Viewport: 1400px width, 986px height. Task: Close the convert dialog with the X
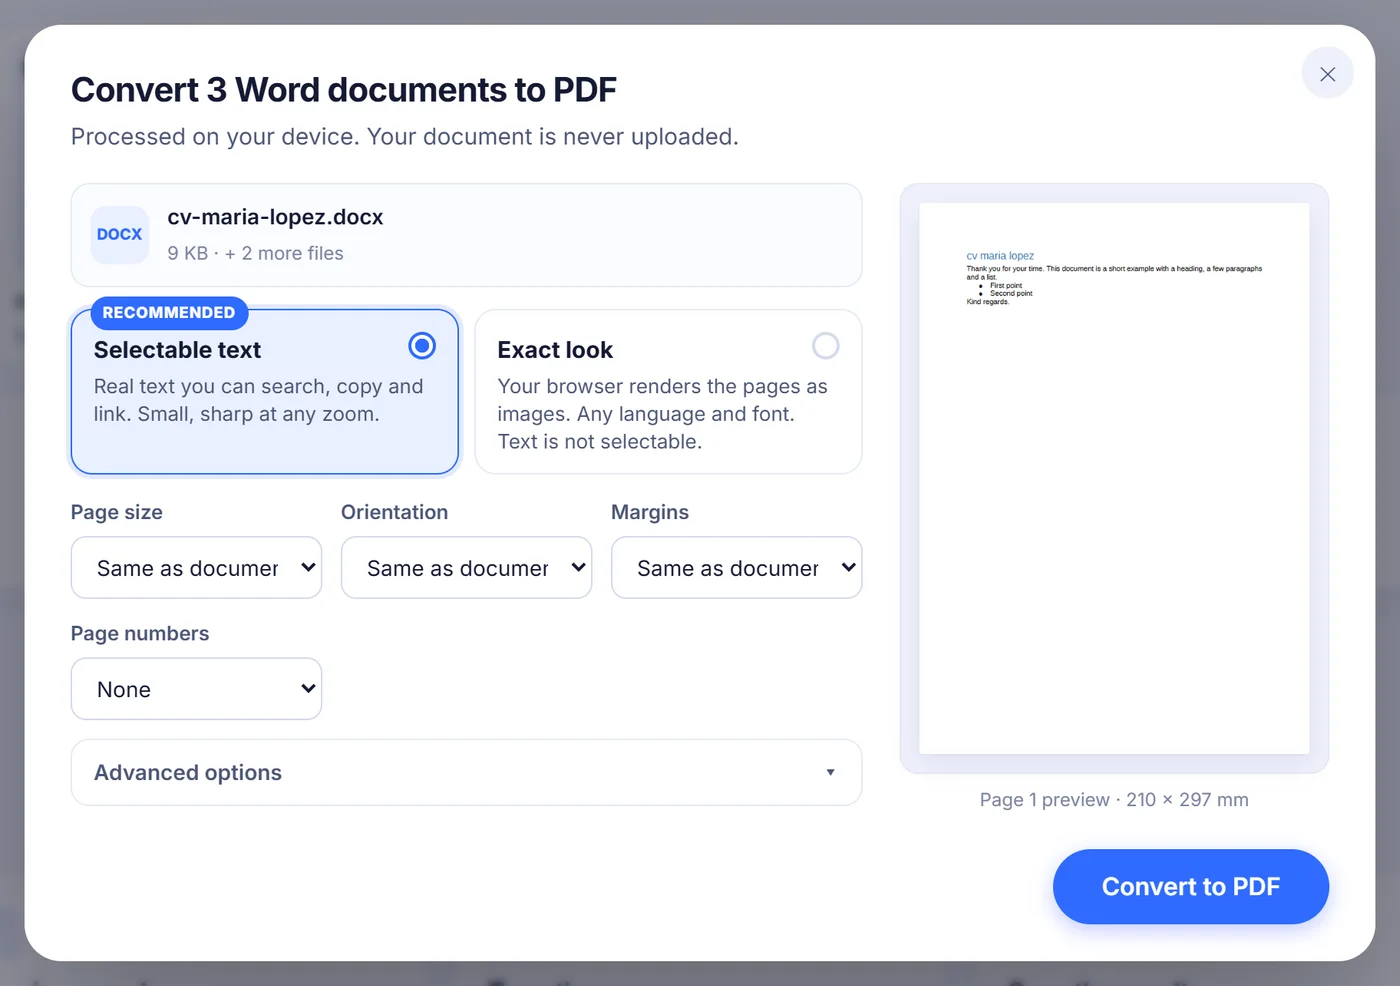1327,74
